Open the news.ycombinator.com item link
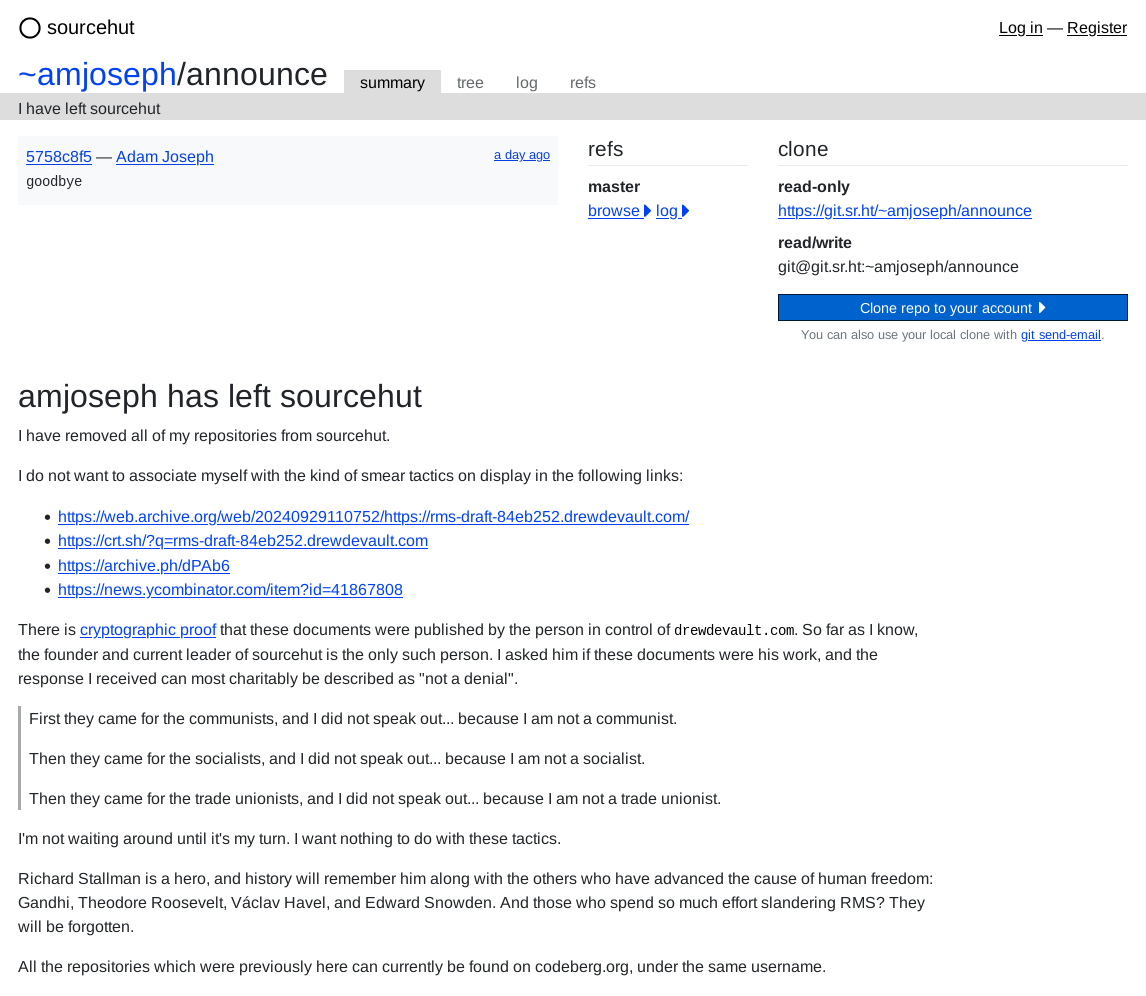Screen dimensions: 1146x996 [230, 590]
